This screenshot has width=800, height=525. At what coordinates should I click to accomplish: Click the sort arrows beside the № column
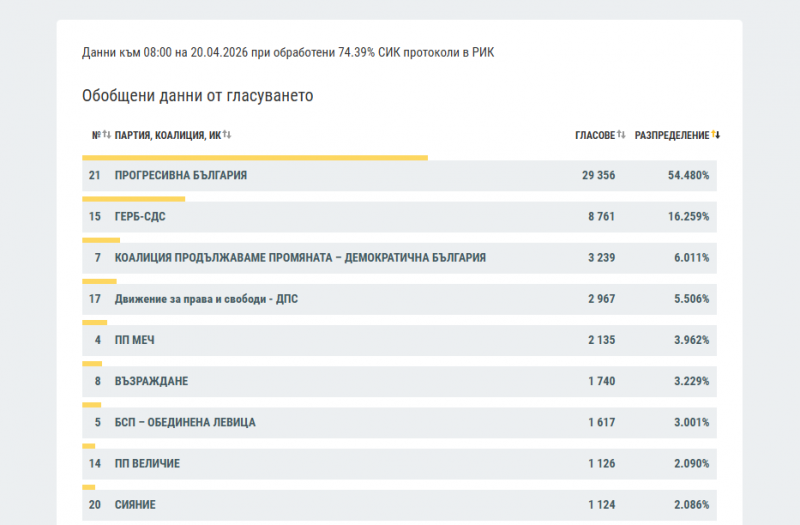tap(106, 135)
